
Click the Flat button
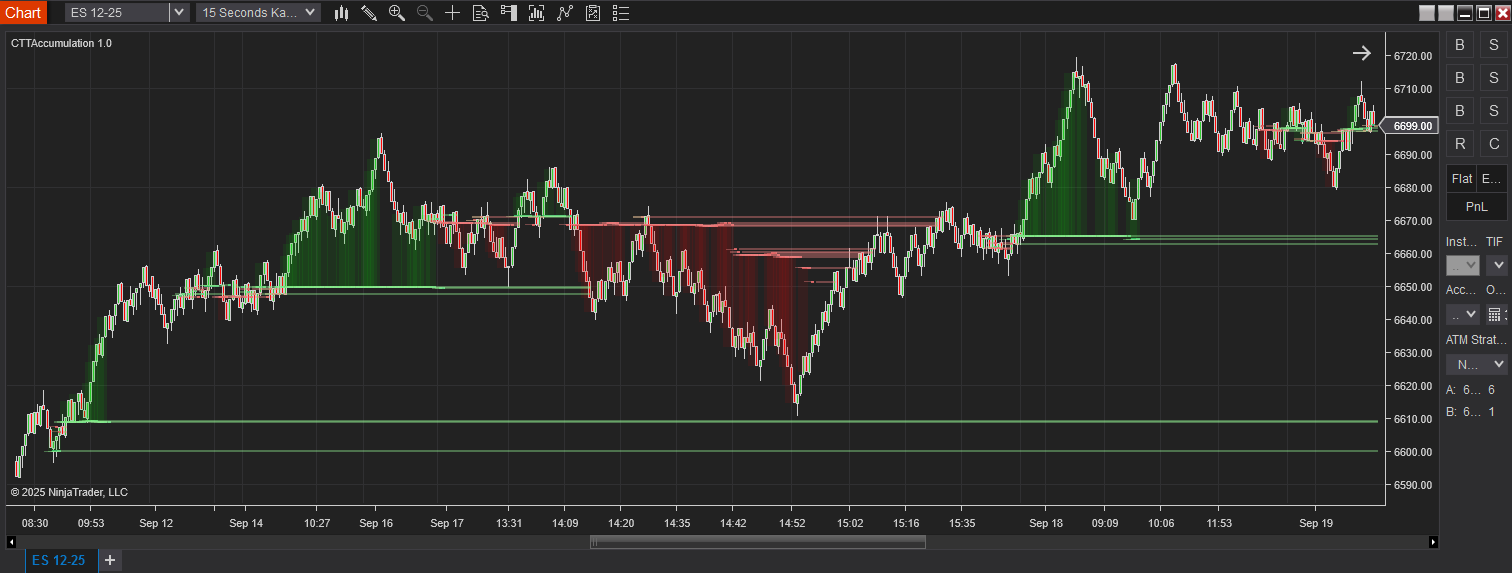[x=1461, y=179]
